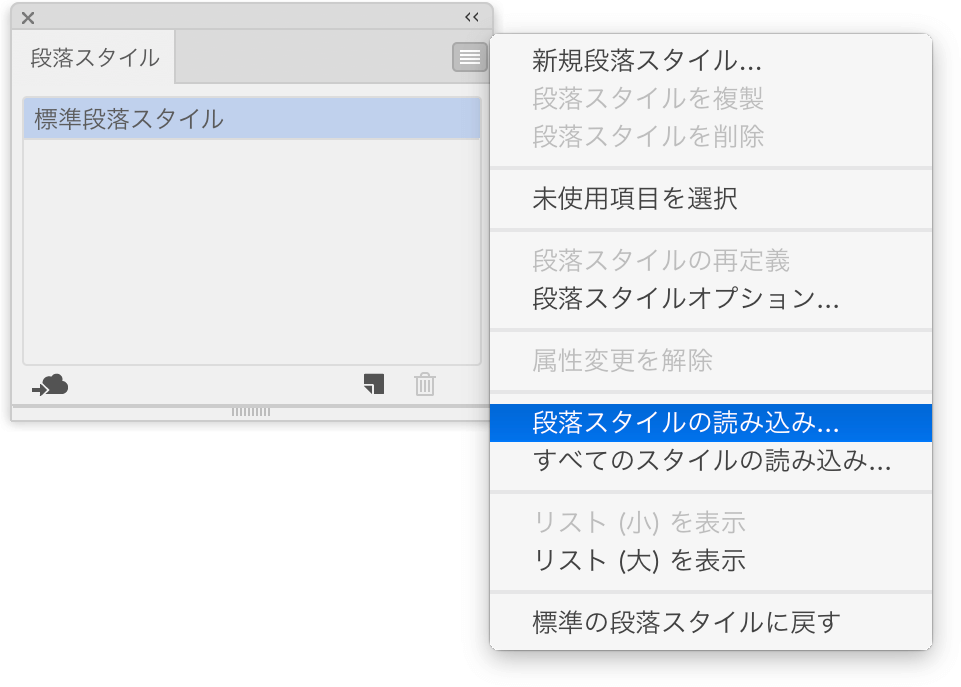This screenshot has height=687, width=961.
Task: Select the 標準段落スタイル list entry
Action: point(252,119)
